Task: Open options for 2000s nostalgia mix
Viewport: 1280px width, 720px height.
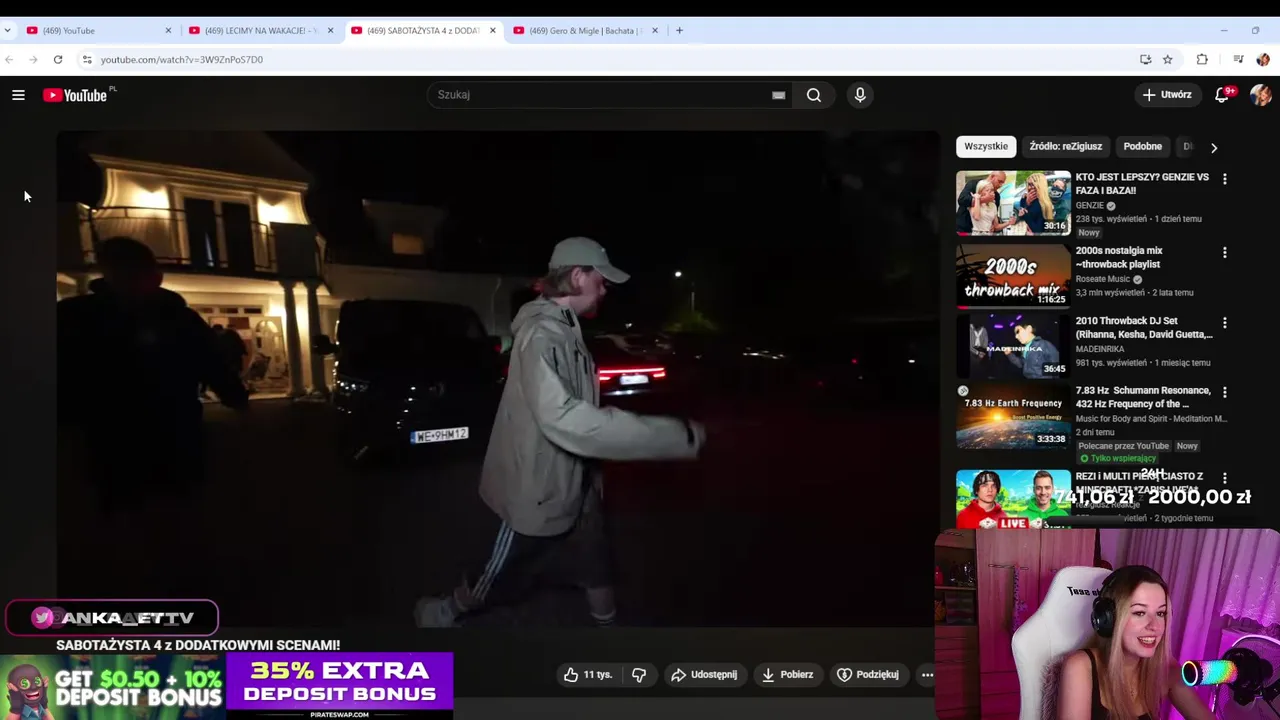Action: [x=1225, y=253]
